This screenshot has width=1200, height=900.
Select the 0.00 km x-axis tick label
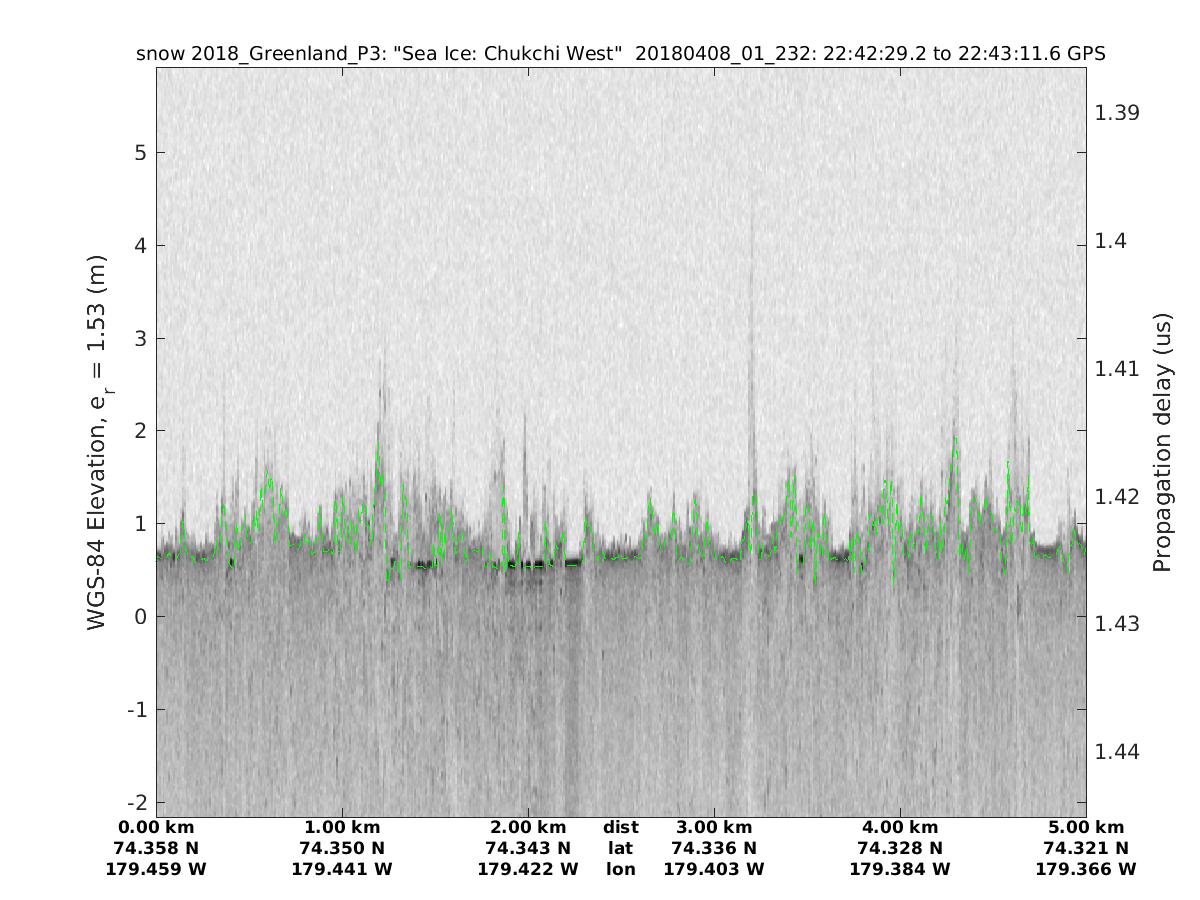pyautogui.click(x=156, y=827)
